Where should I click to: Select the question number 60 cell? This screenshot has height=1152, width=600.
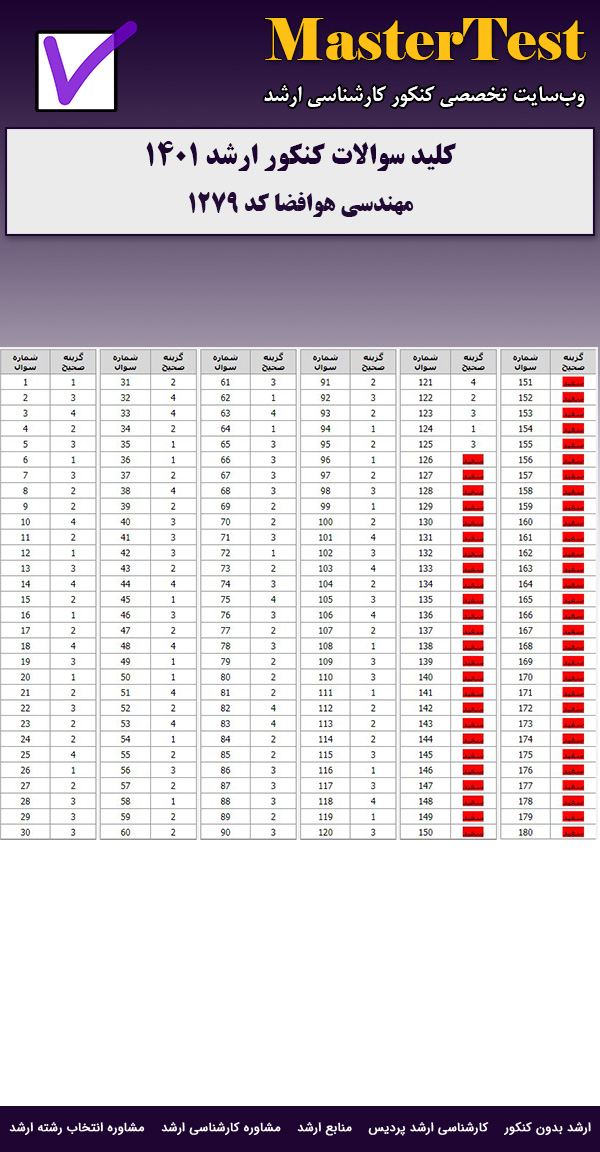[125, 832]
